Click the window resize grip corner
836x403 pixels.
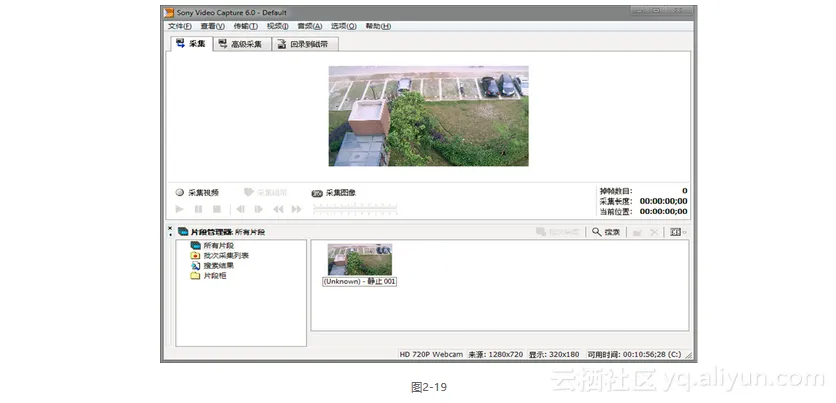click(x=688, y=355)
